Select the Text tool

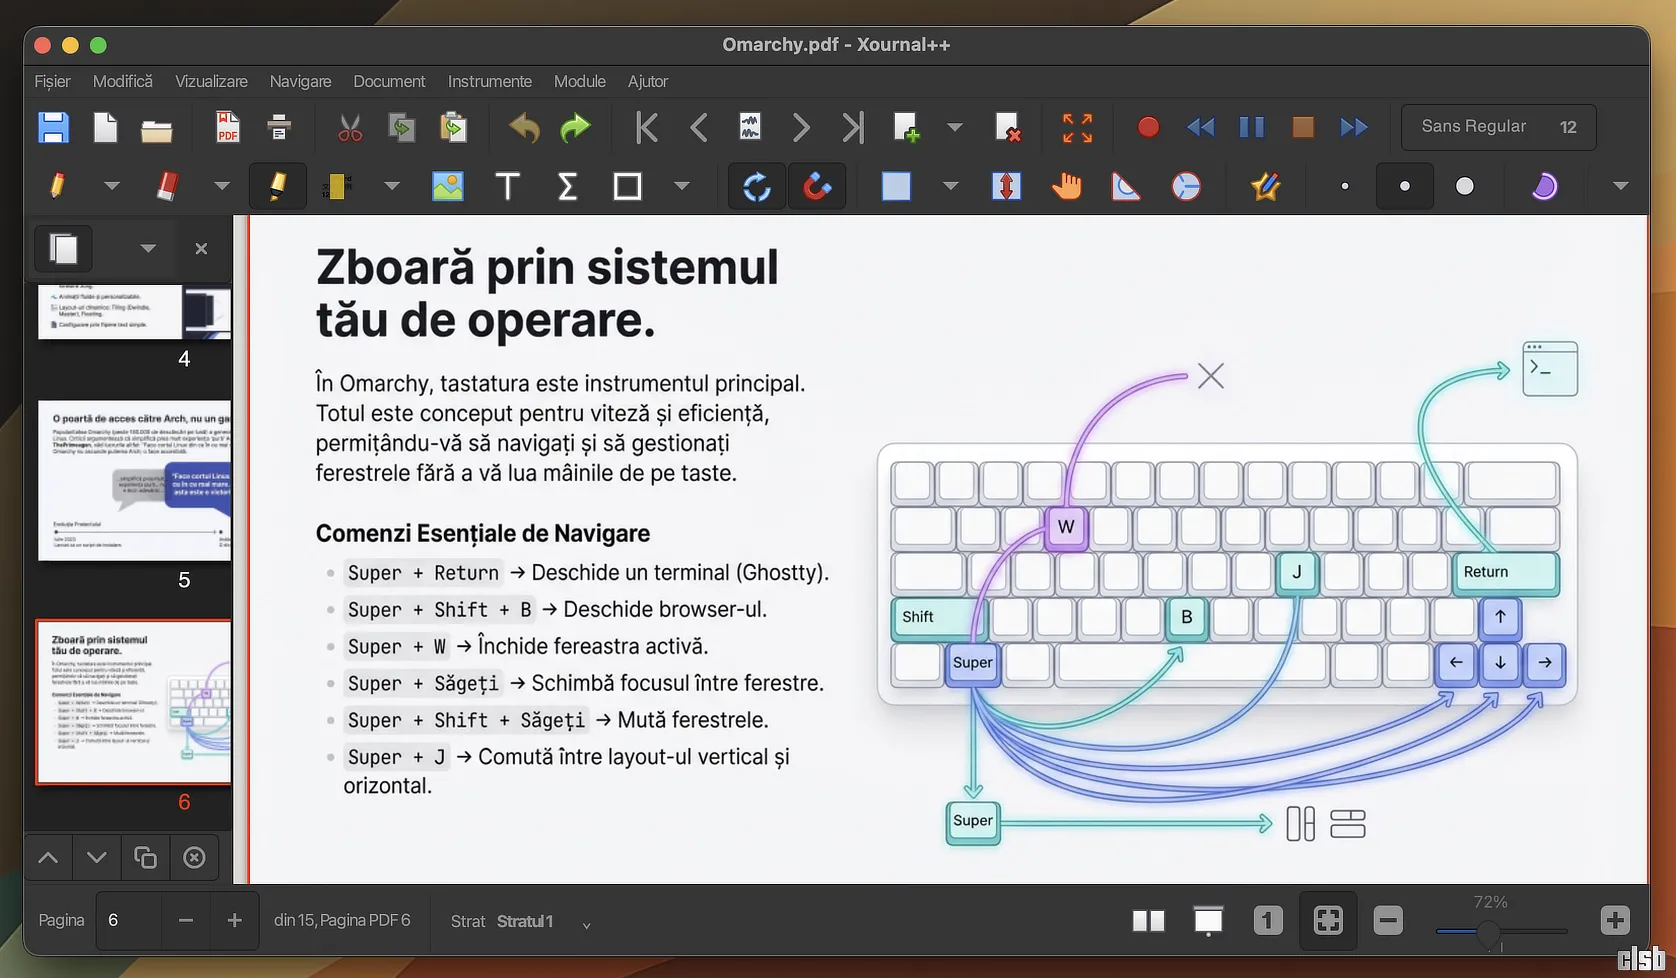tap(507, 186)
